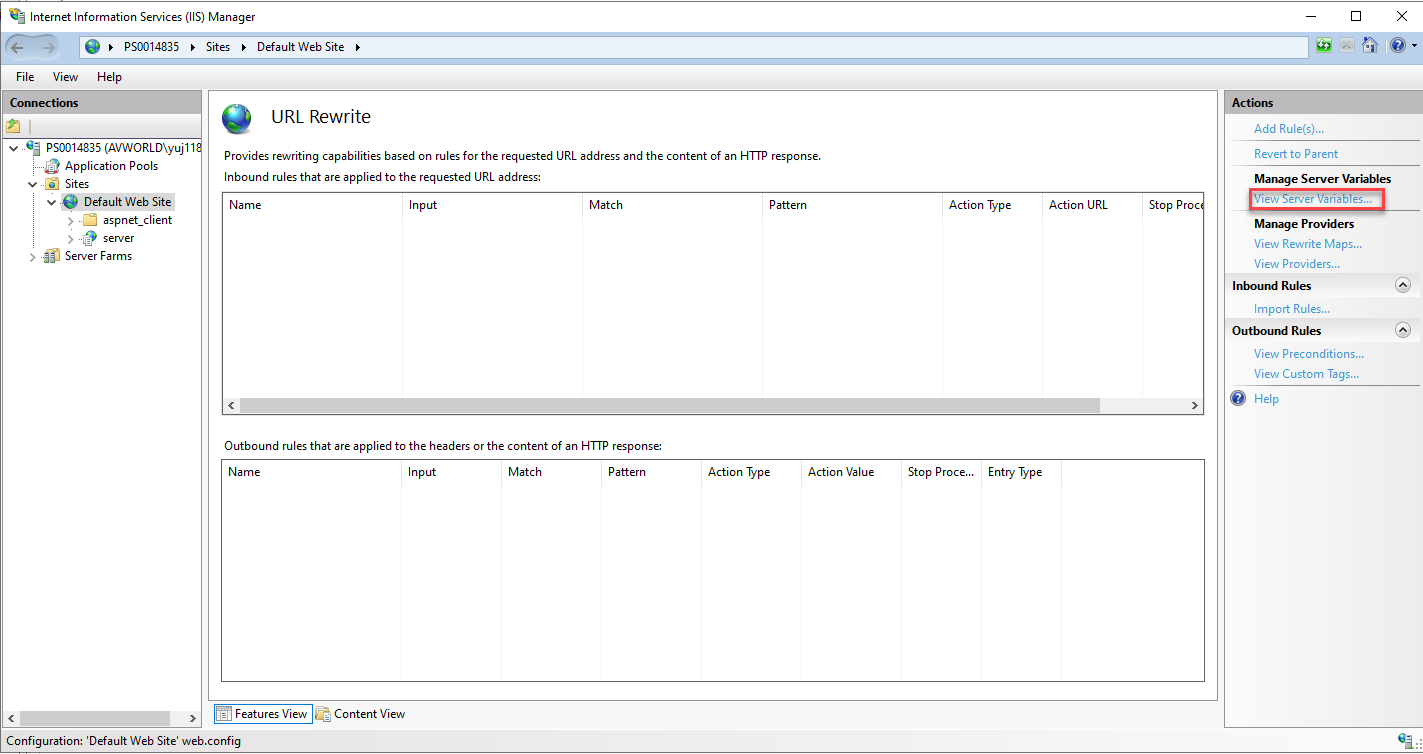The width and height of the screenshot is (1423, 754).
Task: Select Application Pools in the tree
Action: pyautogui.click(x=111, y=166)
